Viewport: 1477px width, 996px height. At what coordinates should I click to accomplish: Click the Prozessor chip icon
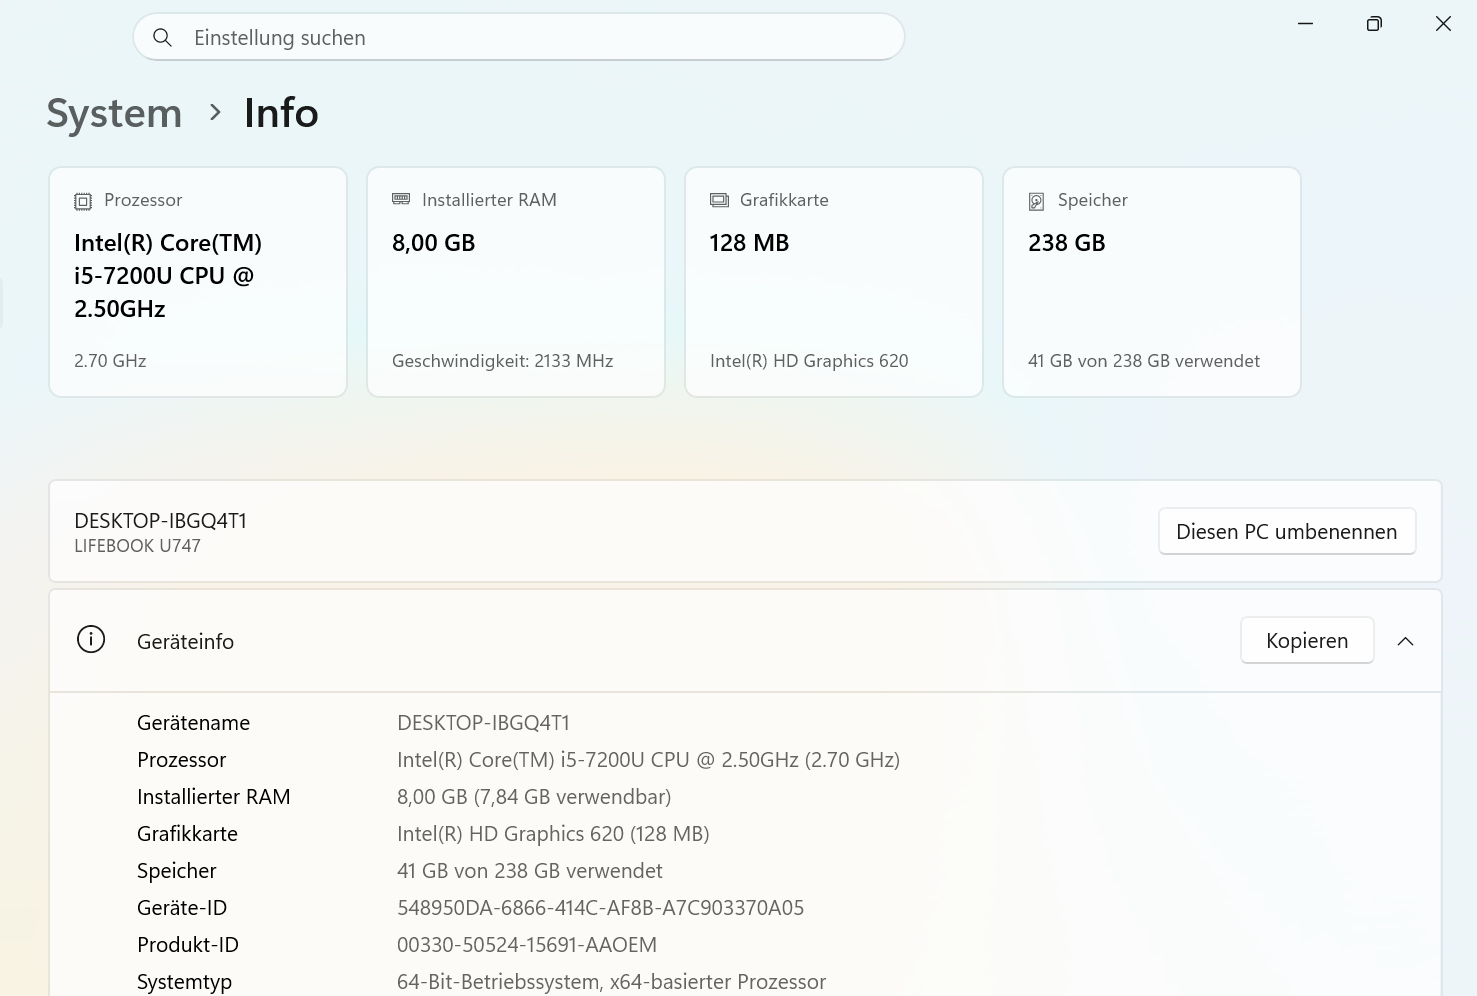click(x=83, y=201)
